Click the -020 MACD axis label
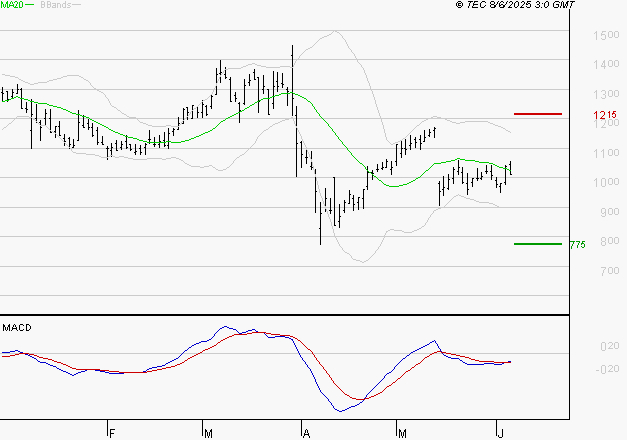 pyautogui.click(x=607, y=369)
